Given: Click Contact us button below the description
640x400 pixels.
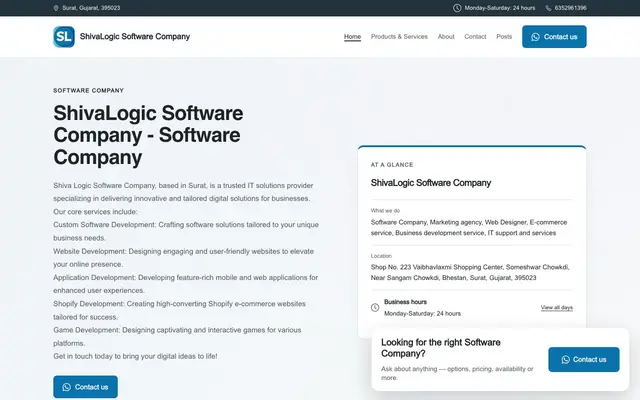Looking at the screenshot, I should [85, 387].
